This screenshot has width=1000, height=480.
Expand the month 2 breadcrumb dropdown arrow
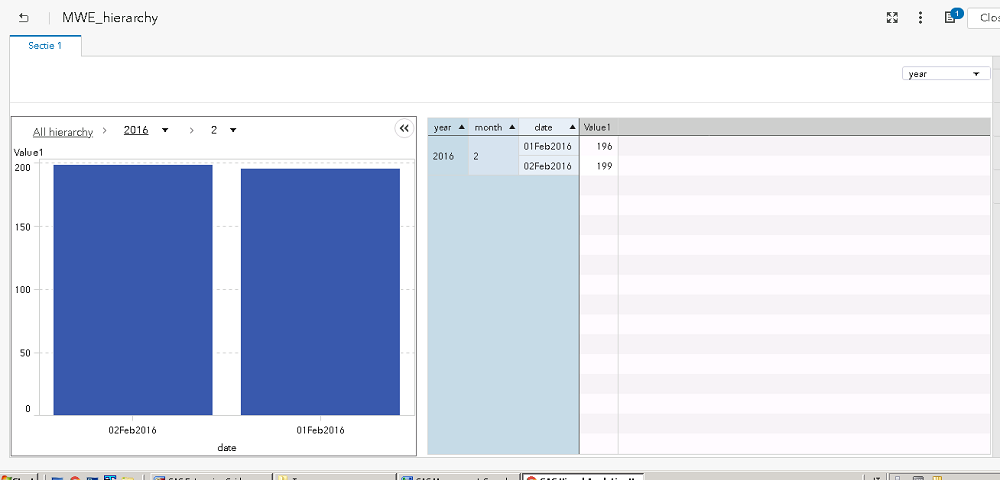tap(233, 131)
